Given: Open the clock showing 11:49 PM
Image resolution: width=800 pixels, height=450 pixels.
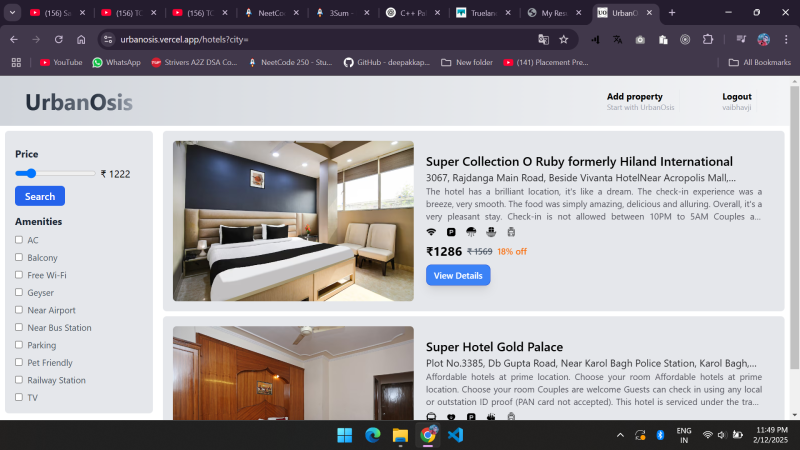Looking at the screenshot, I should coord(771,435).
